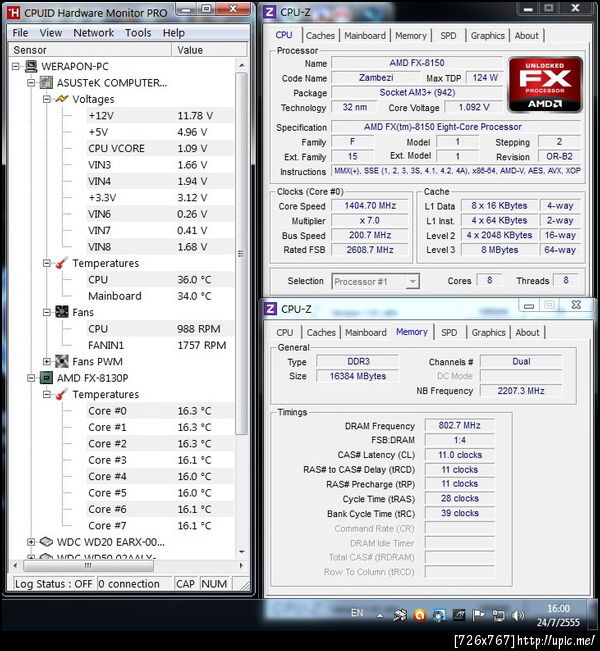Click the EN language indicator
This screenshot has height=651, width=600.
coord(357,613)
